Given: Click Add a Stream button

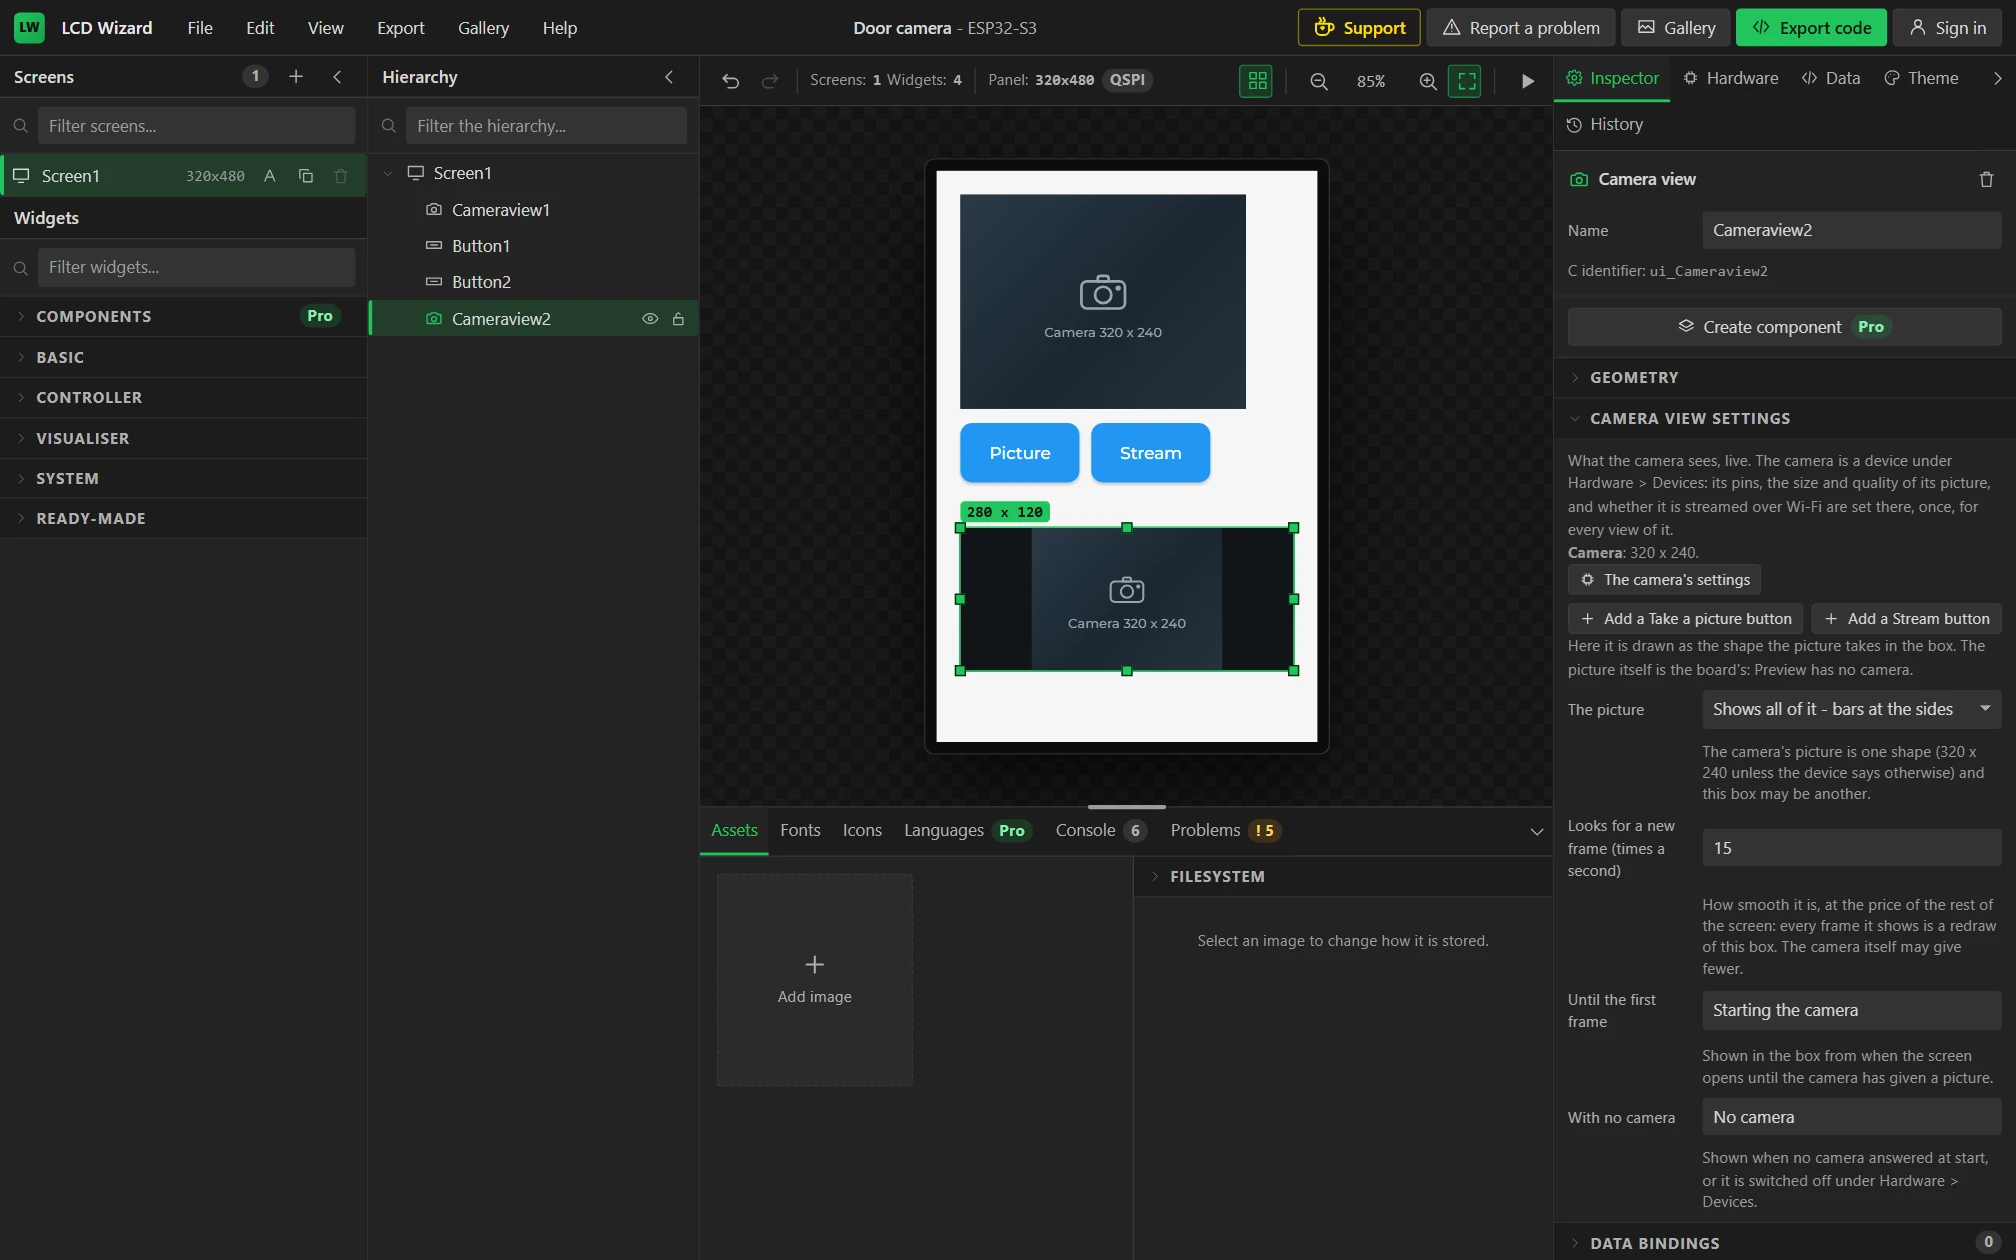Looking at the screenshot, I should click(1907, 619).
